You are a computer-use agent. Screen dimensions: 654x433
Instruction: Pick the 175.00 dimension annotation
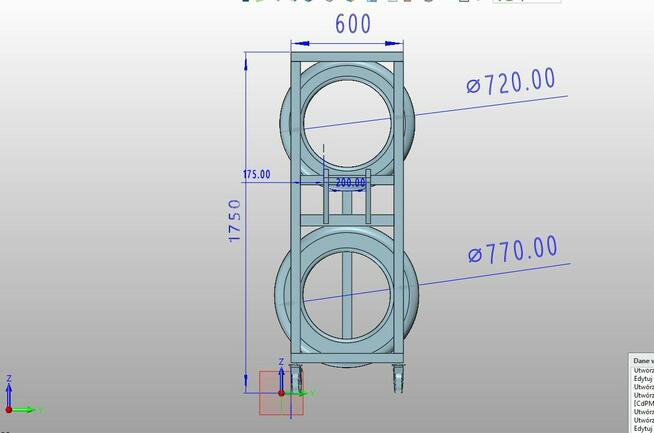pos(256,174)
